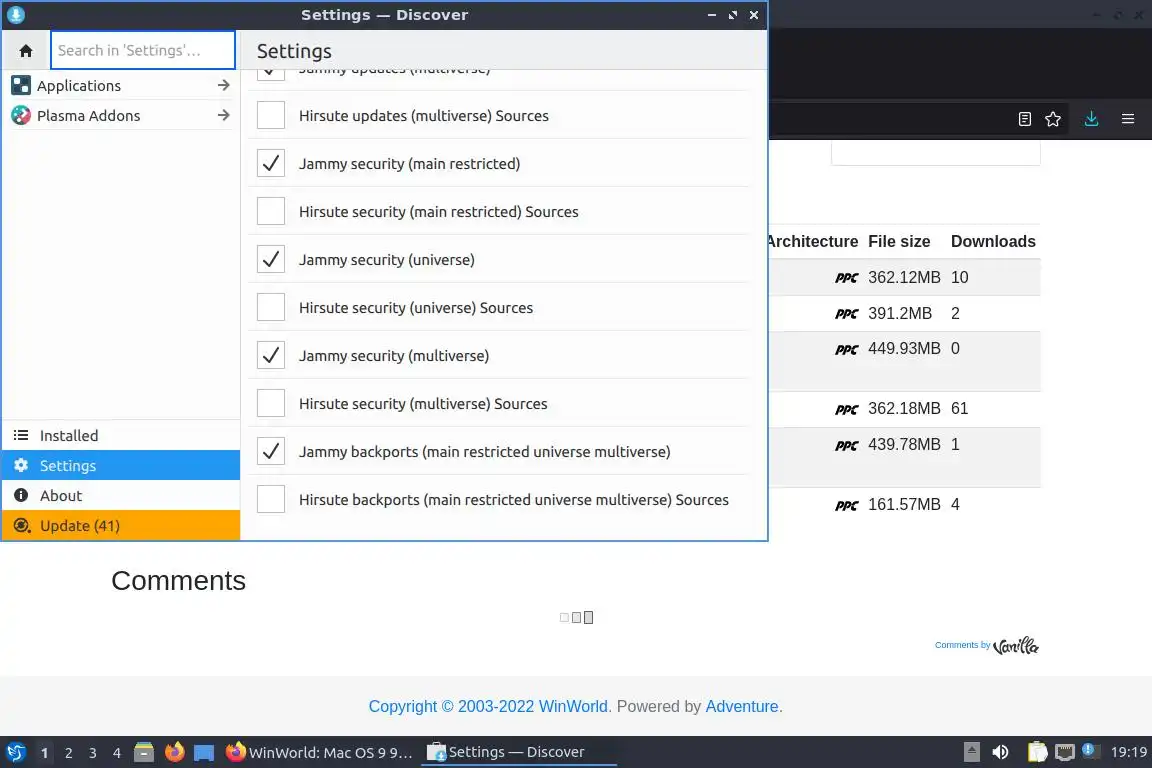Open file manager icon in taskbar
1152x768 pixels.
[x=144, y=753]
